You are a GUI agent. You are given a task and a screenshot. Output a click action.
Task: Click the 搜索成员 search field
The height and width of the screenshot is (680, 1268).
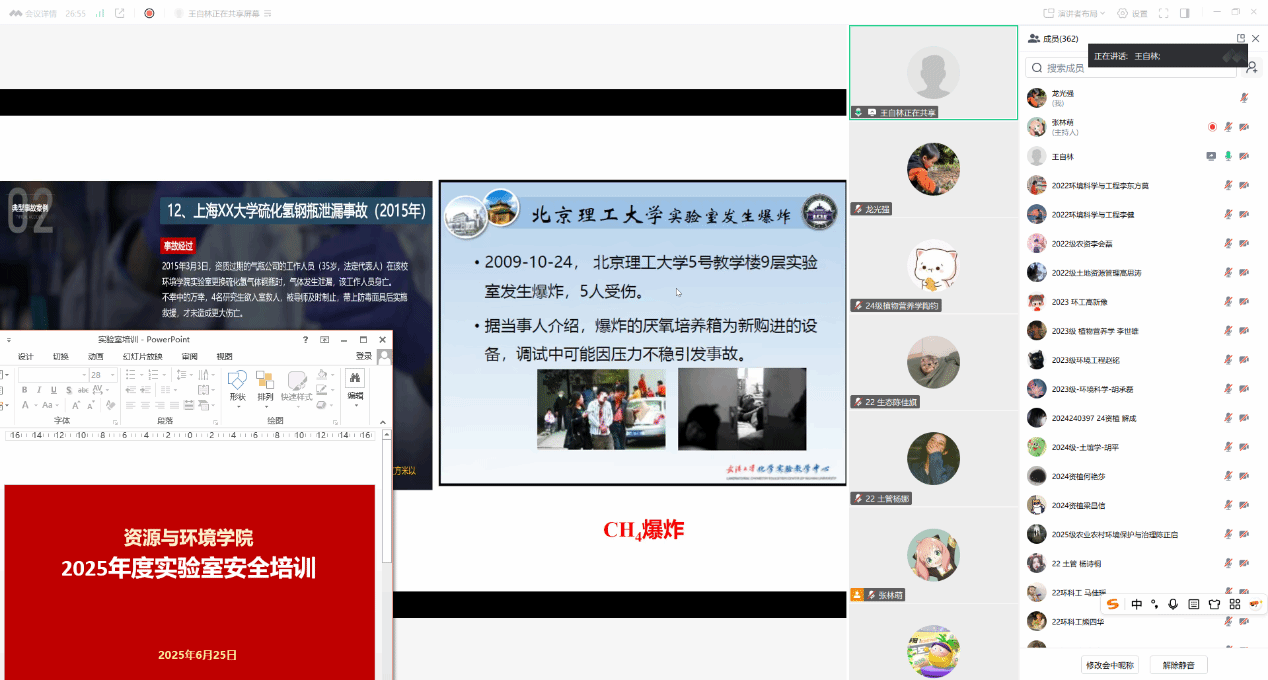1130,67
